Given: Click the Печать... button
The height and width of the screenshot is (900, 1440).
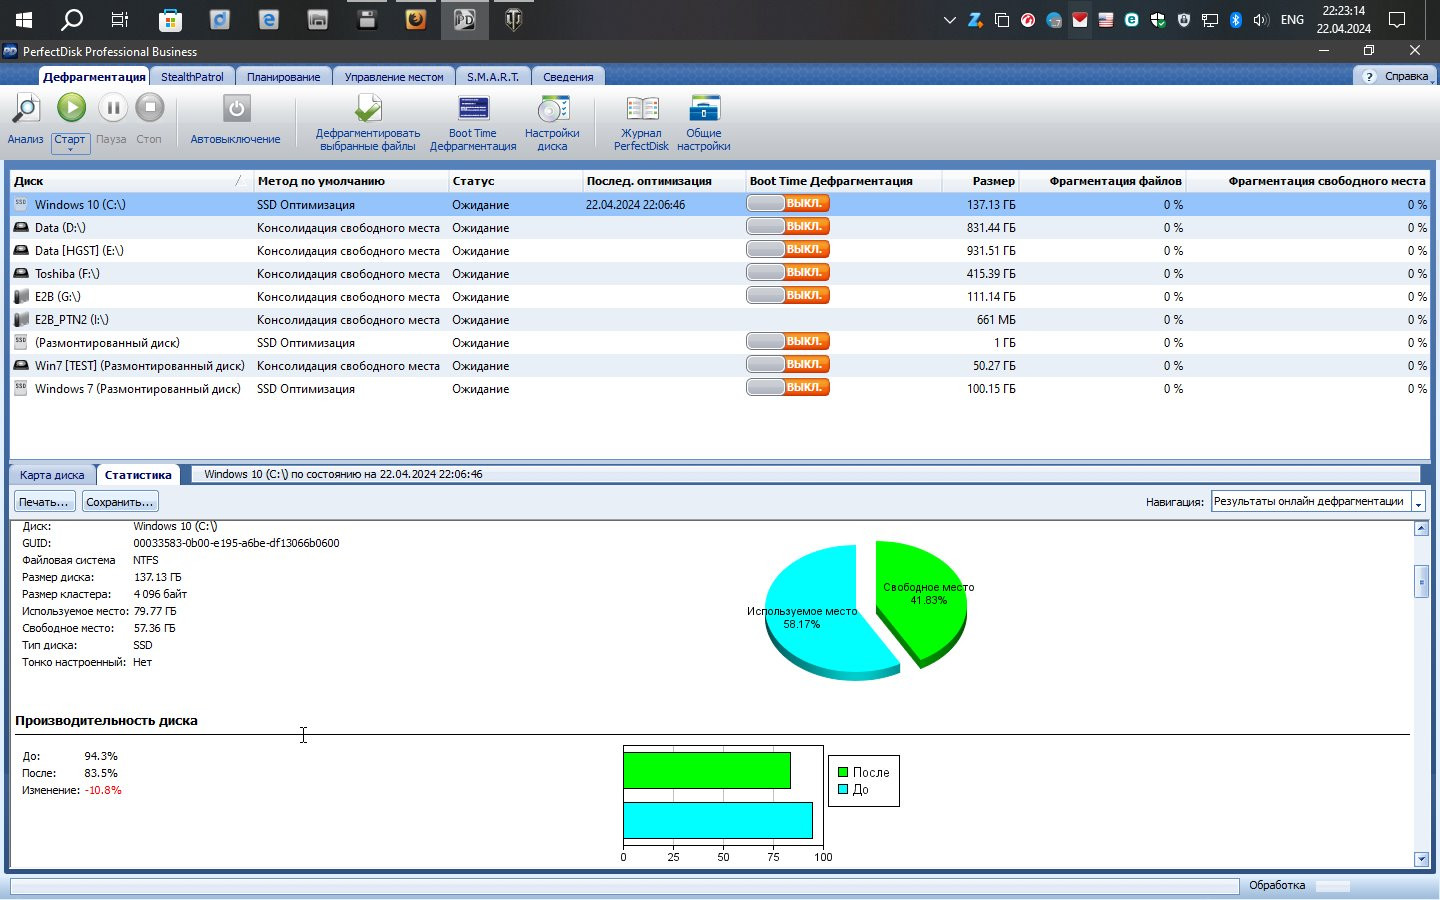Looking at the screenshot, I should tap(44, 502).
